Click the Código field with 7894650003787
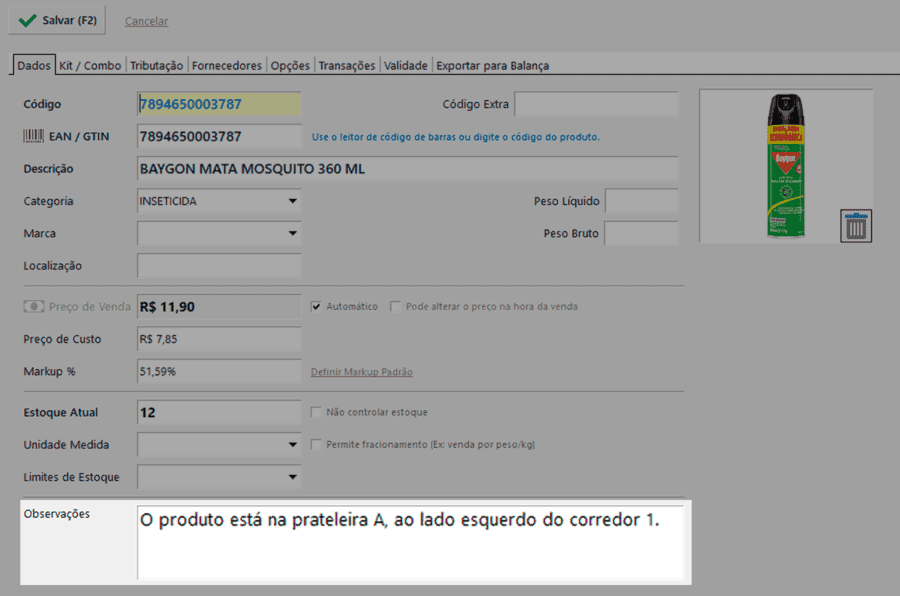The height and width of the screenshot is (596, 900). pyautogui.click(x=219, y=104)
